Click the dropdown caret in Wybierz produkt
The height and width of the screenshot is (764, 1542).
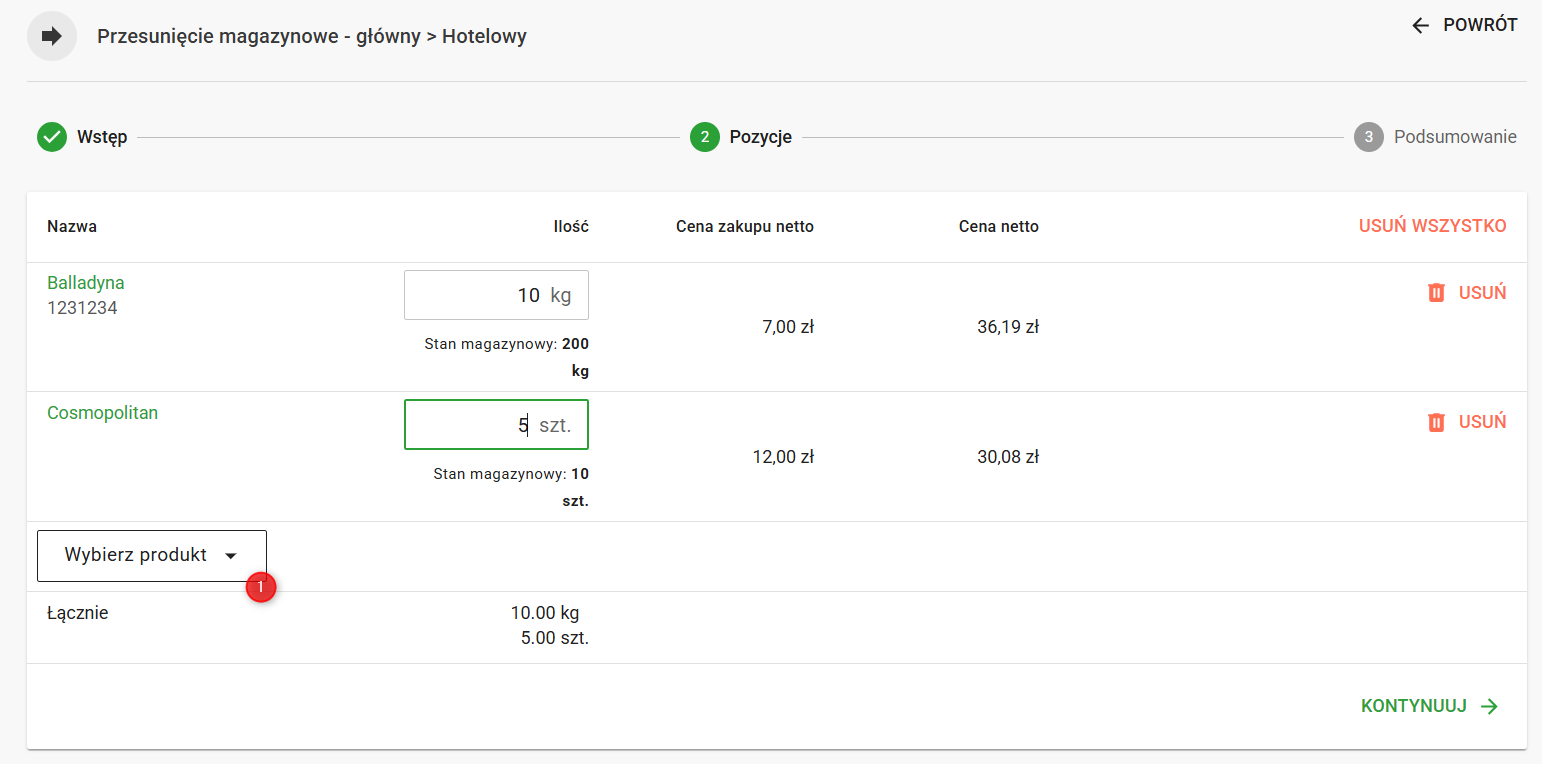point(231,556)
